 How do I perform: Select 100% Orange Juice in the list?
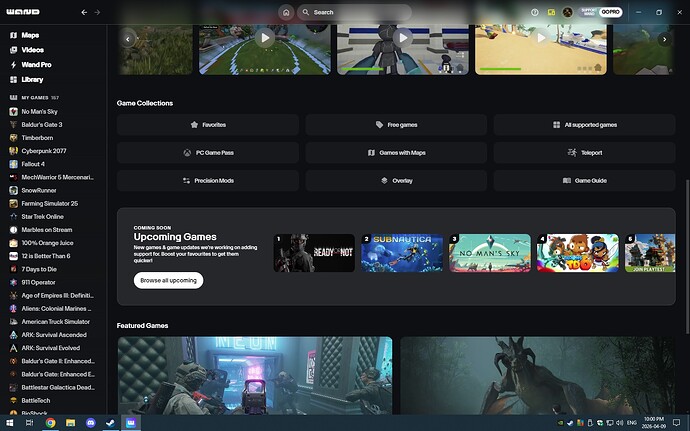point(47,243)
